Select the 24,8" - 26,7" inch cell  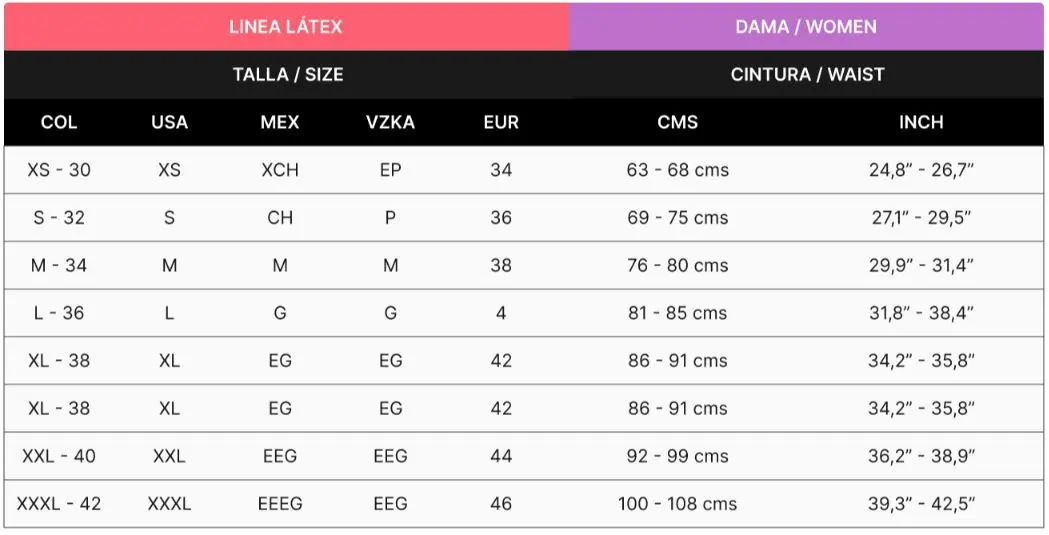(921, 170)
